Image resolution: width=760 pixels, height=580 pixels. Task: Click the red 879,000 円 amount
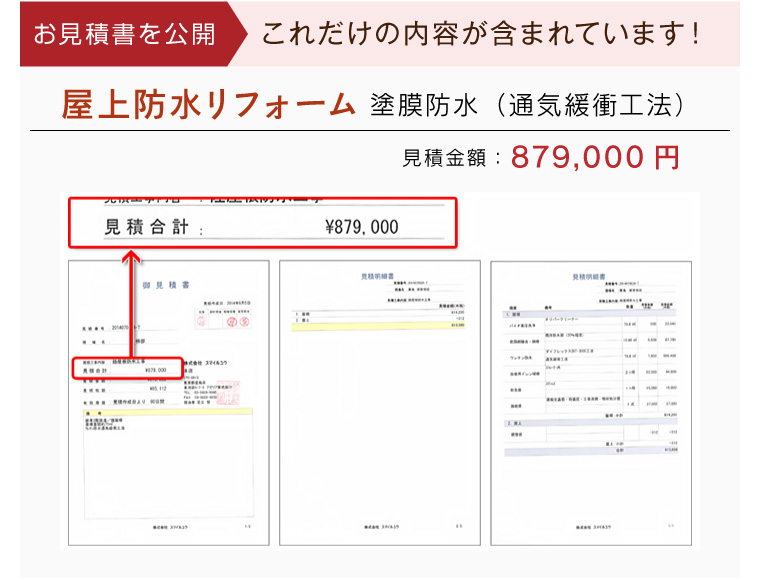(x=594, y=157)
